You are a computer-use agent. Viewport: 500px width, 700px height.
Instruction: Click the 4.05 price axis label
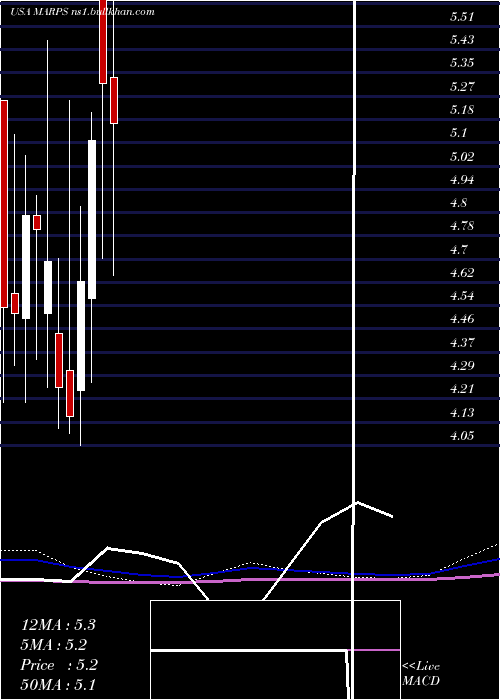pyautogui.click(x=462, y=436)
